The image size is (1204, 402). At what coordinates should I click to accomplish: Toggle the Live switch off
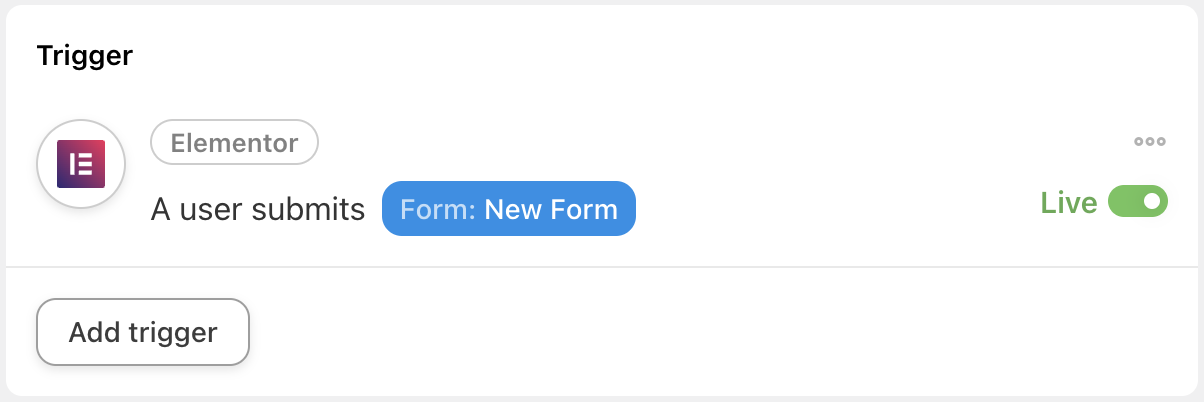tap(1138, 202)
